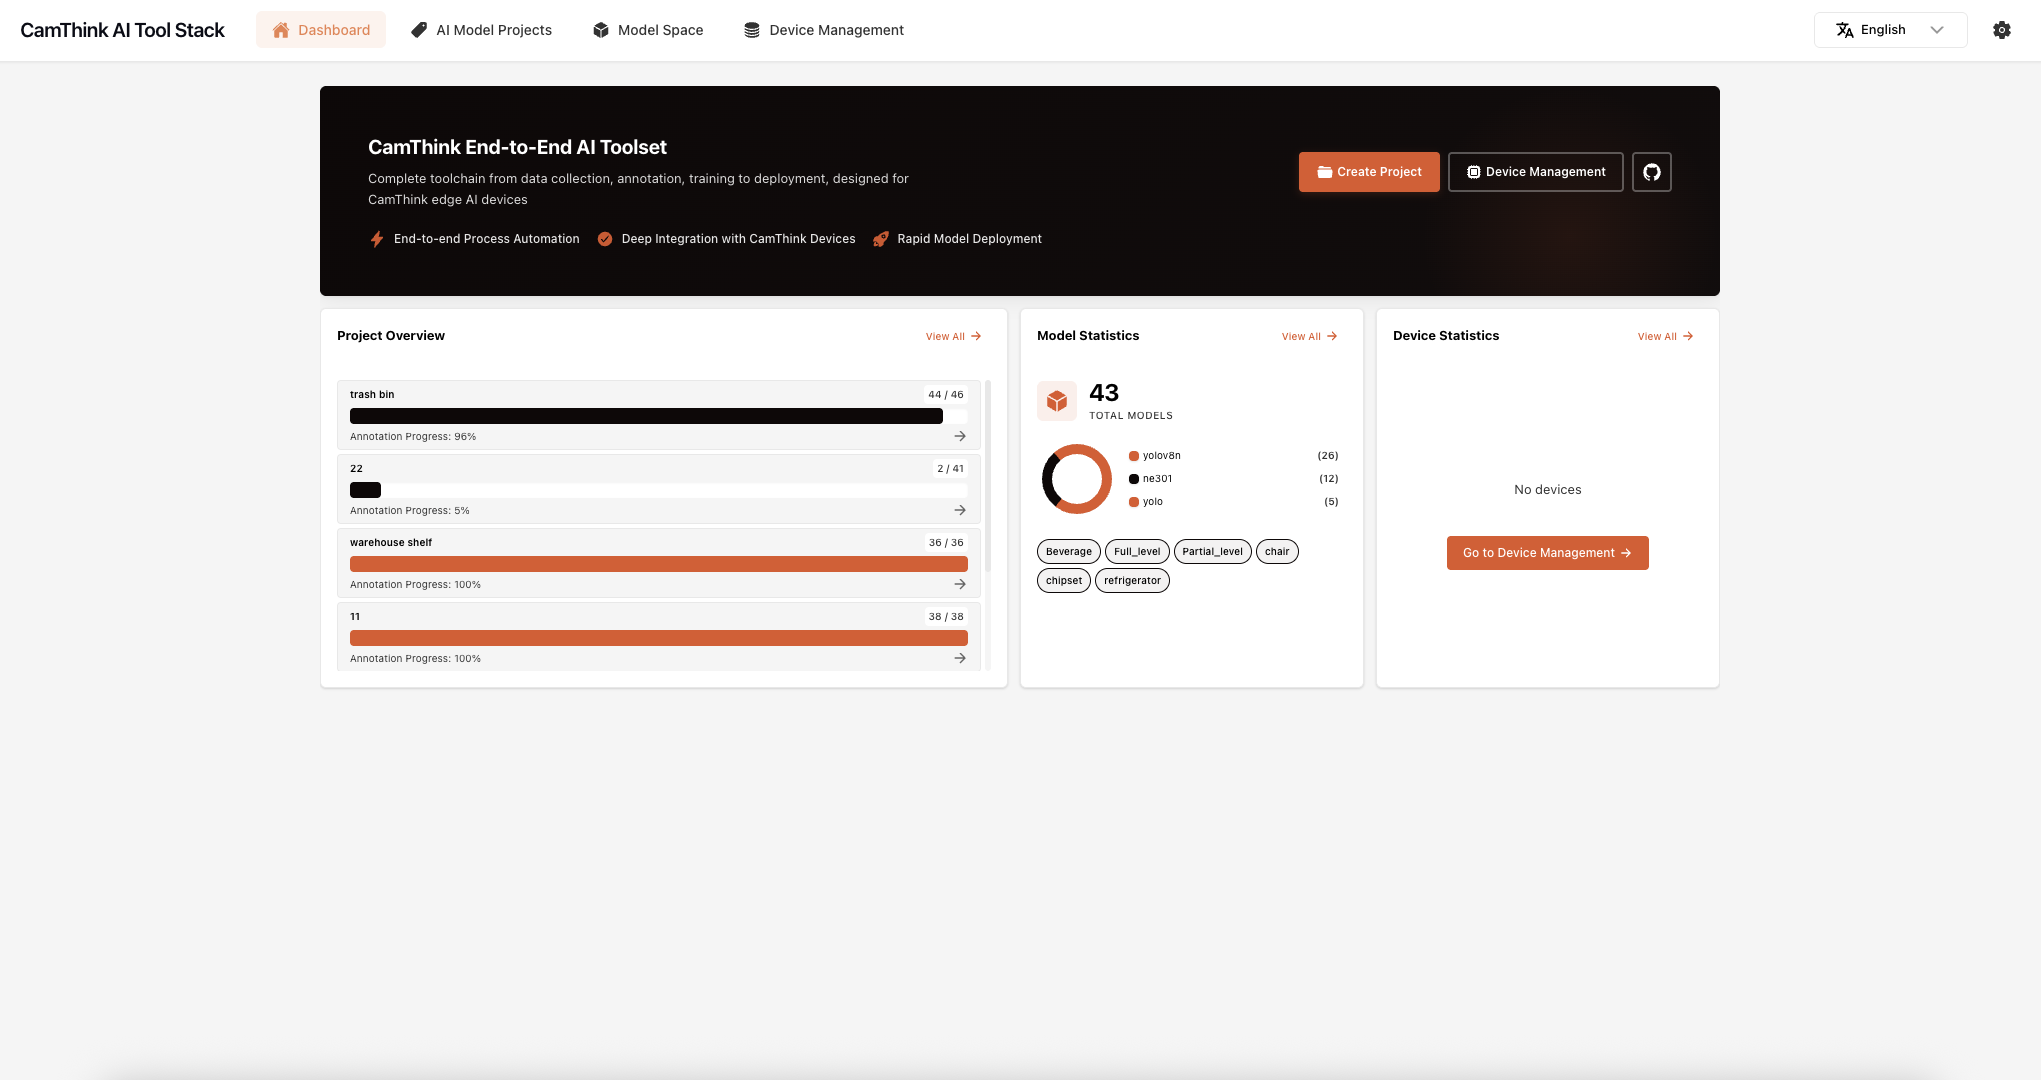Select the refrigerator tag chip
Image resolution: width=2041 pixels, height=1080 pixels.
1132,581
